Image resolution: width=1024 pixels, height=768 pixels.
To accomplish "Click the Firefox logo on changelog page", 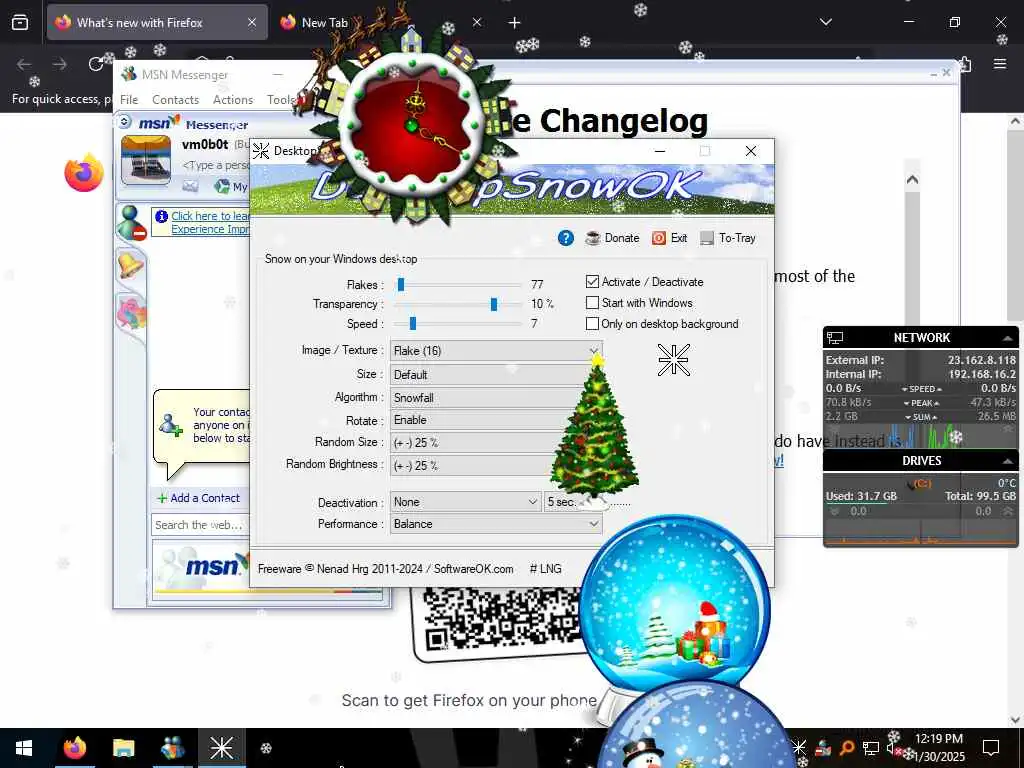I will click(84, 173).
